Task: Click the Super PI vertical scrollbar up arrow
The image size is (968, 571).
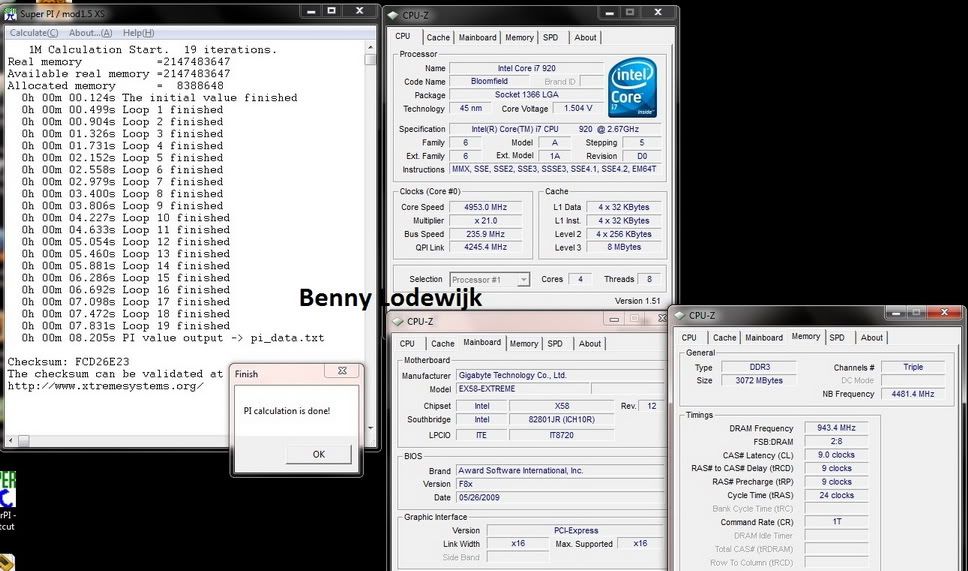Action: point(370,48)
